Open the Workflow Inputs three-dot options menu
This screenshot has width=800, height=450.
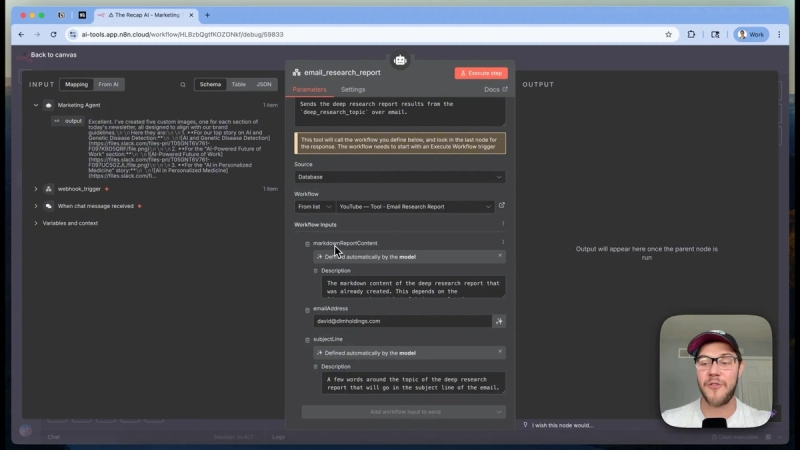point(503,223)
